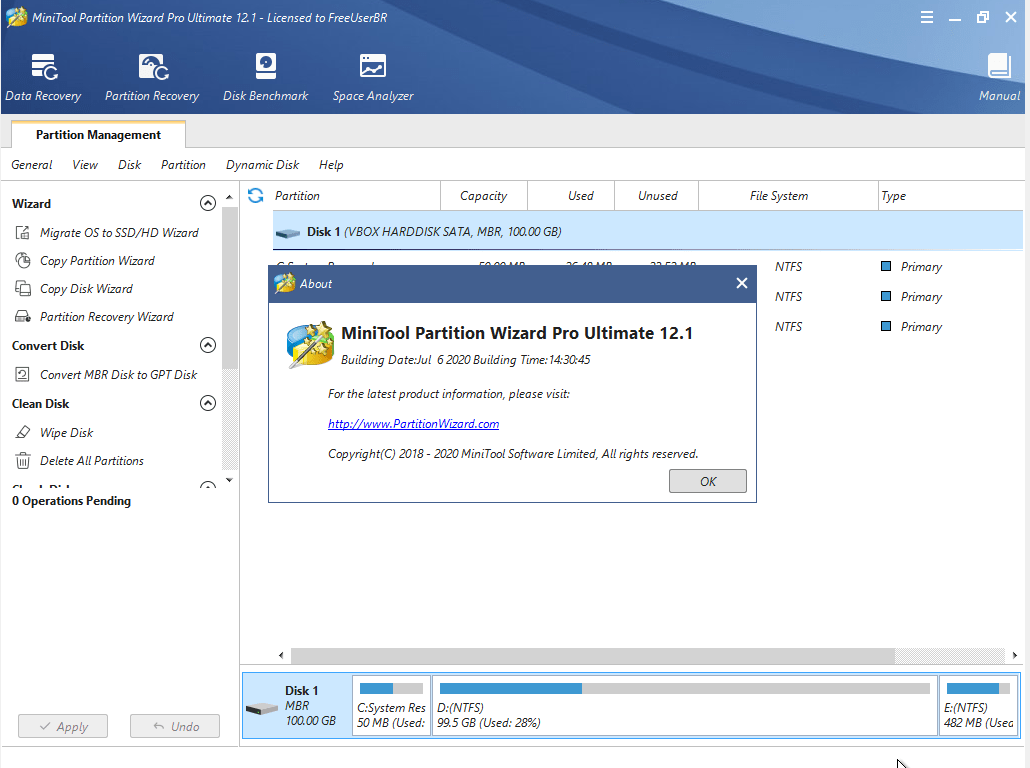This screenshot has width=1030, height=768.
Task: Click Migrate OS to SSD/HD Wizard label
Action: pos(119,233)
